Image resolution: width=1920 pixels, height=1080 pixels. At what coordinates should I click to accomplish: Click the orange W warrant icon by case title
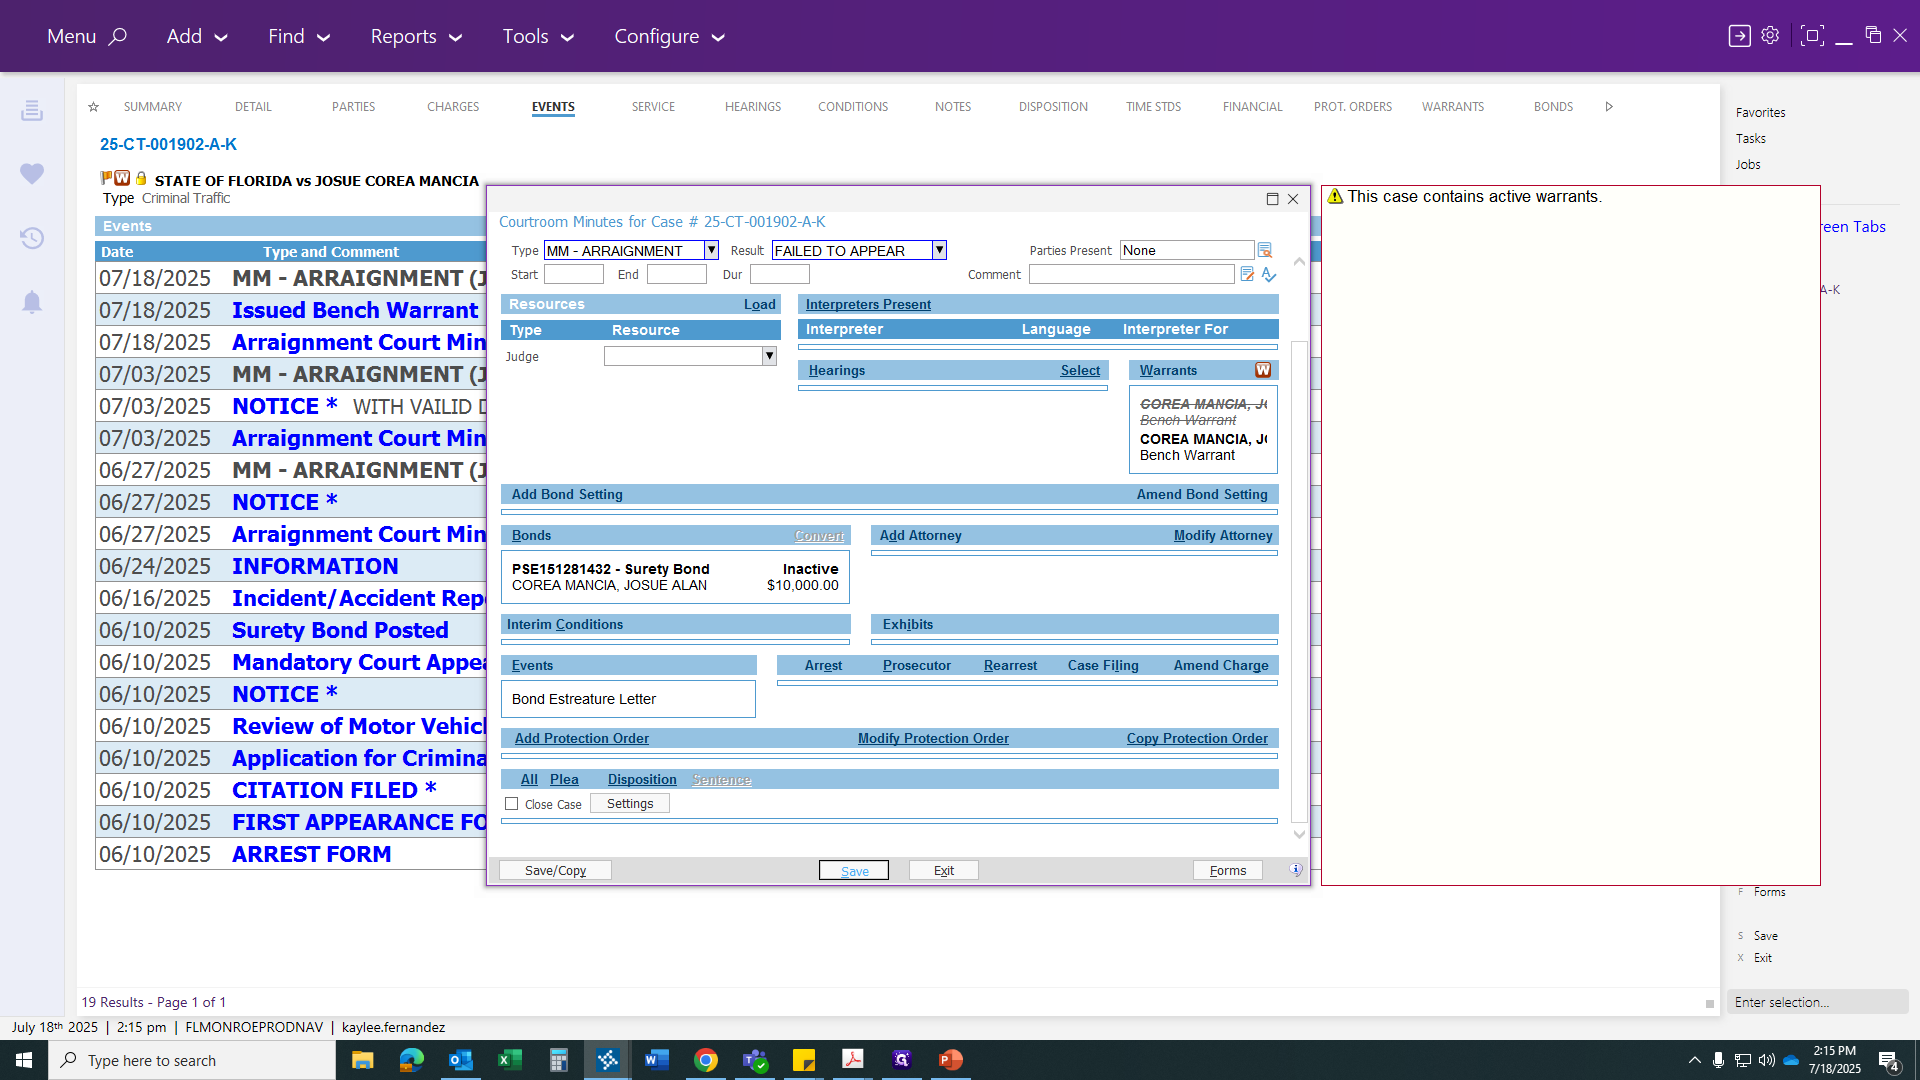[x=122, y=178]
